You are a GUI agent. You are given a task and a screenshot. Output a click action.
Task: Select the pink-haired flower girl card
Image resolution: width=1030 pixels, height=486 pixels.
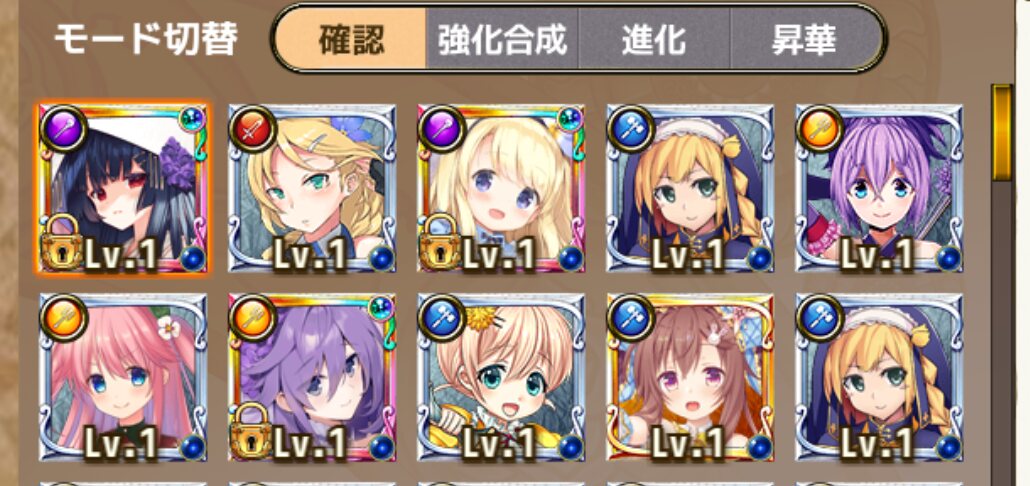[123, 377]
